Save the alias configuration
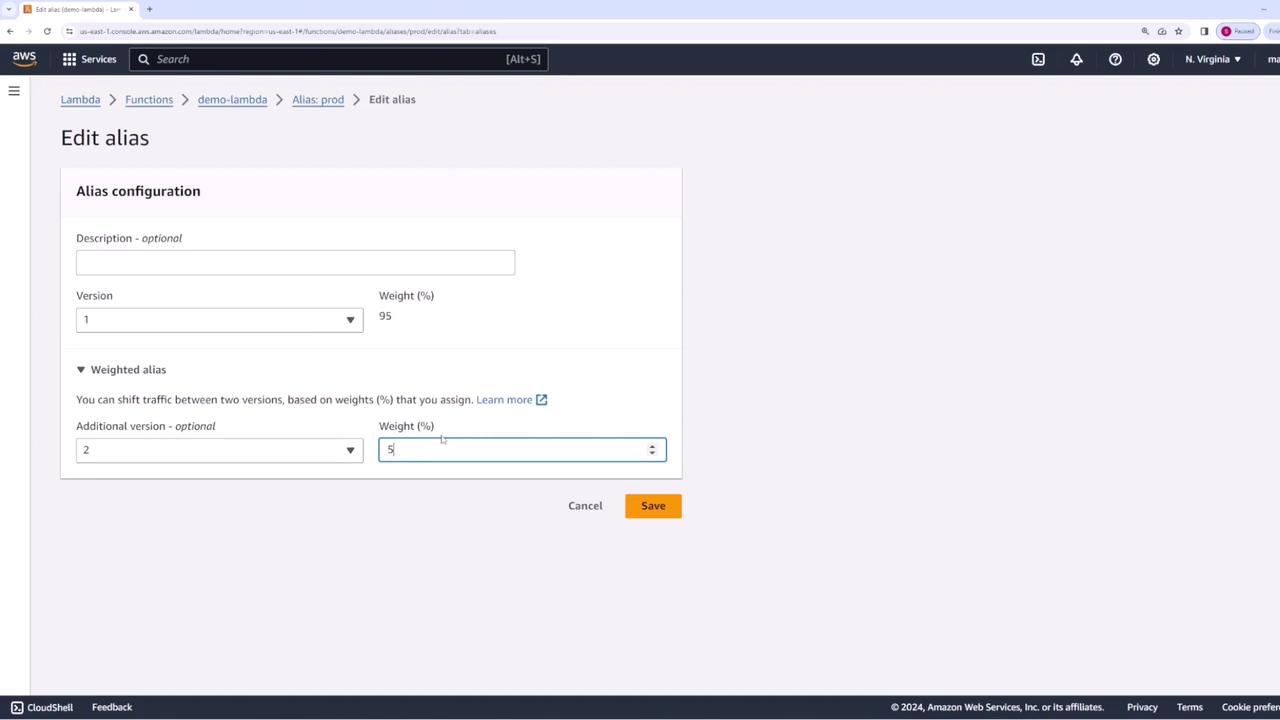 pyautogui.click(x=653, y=506)
